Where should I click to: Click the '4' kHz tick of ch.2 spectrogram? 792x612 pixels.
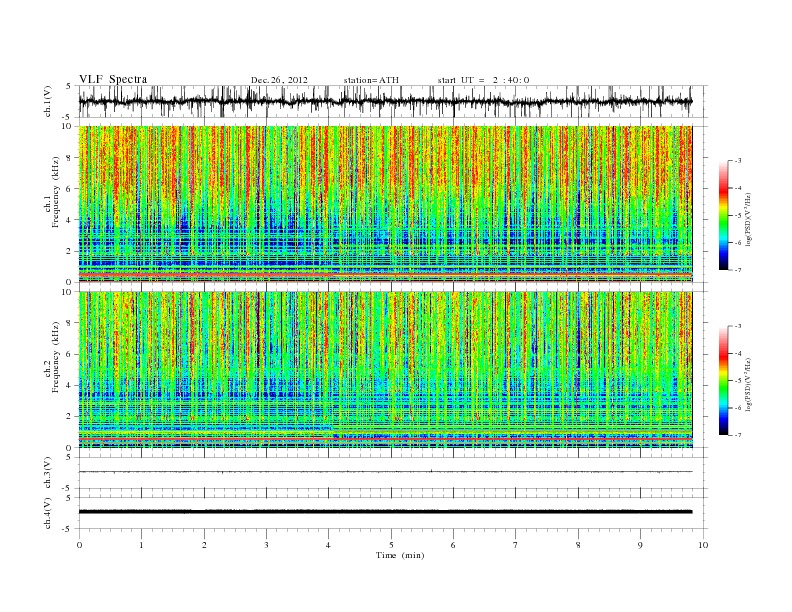(70, 385)
